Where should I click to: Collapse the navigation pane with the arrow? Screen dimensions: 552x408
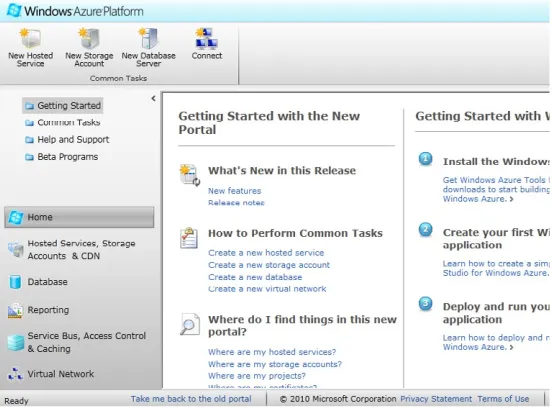(x=153, y=99)
